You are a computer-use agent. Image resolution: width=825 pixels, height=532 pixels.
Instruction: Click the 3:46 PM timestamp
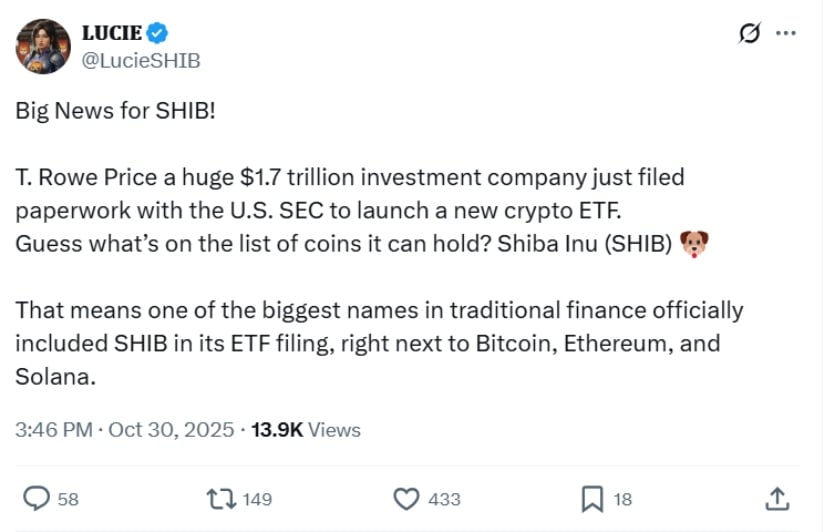click(52, 430)
